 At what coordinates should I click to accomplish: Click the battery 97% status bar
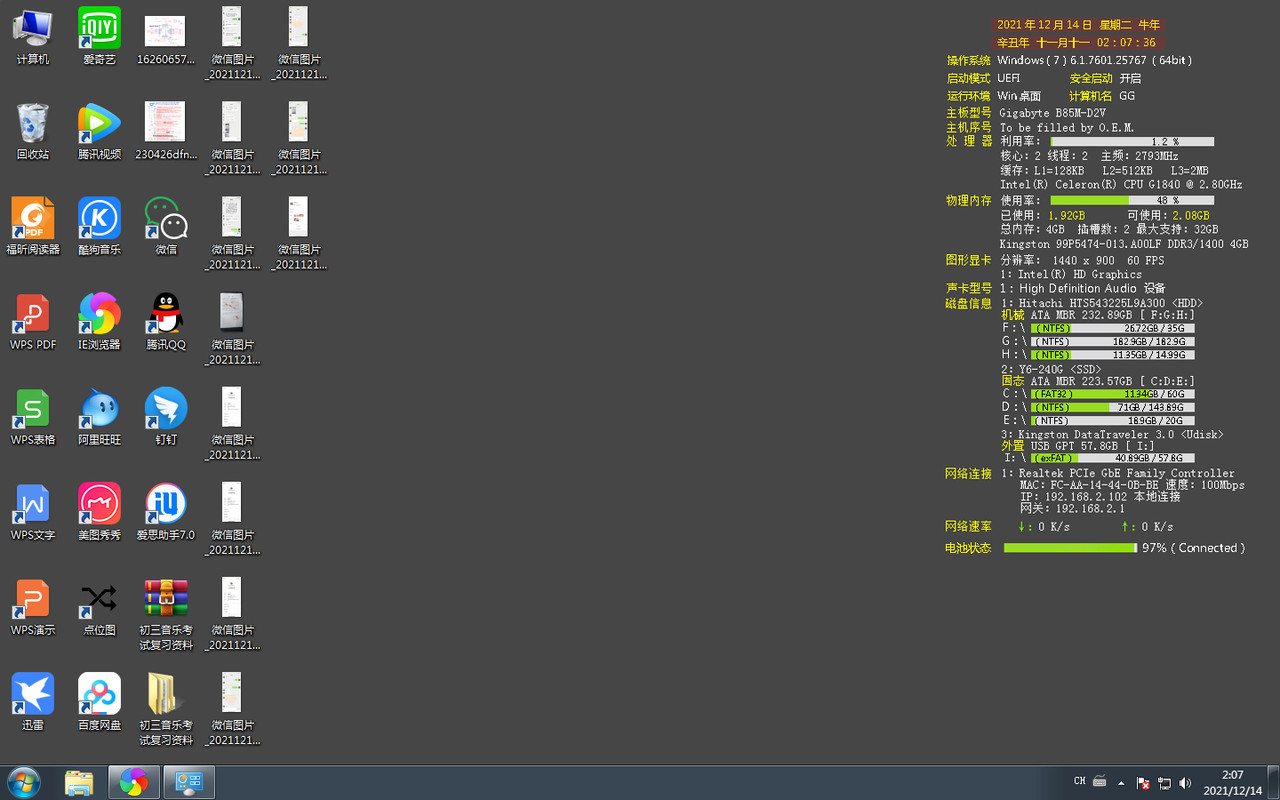[1070, 548]
